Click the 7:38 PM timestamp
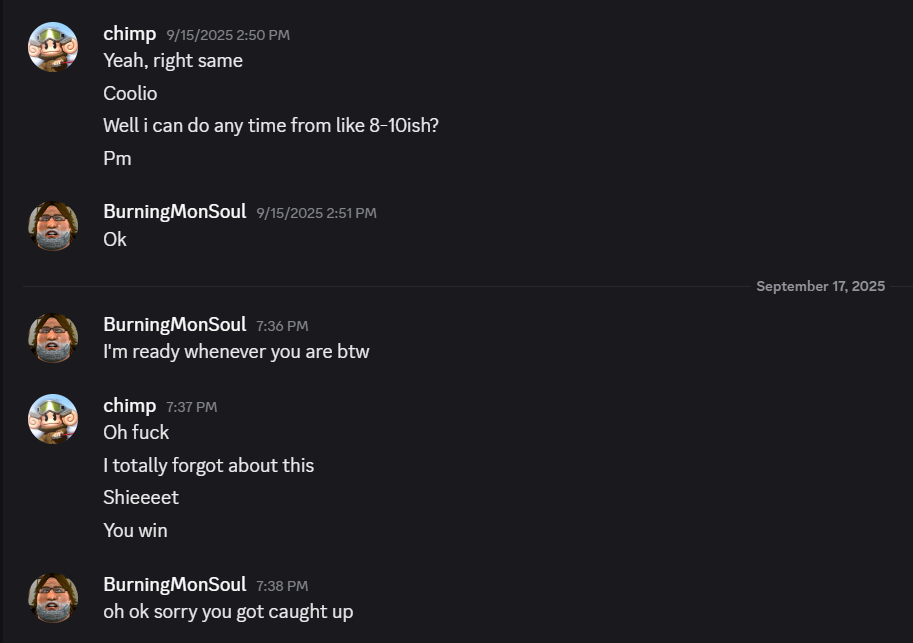Screen dimensions: 913x643 tap(282, 586)
